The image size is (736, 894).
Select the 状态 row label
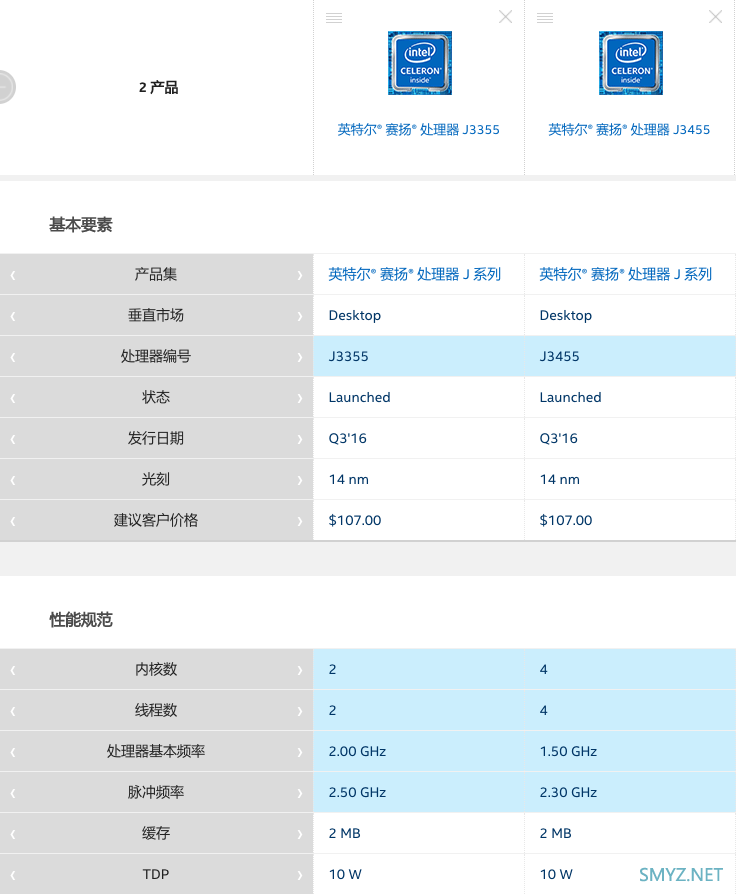click(156, 397)
